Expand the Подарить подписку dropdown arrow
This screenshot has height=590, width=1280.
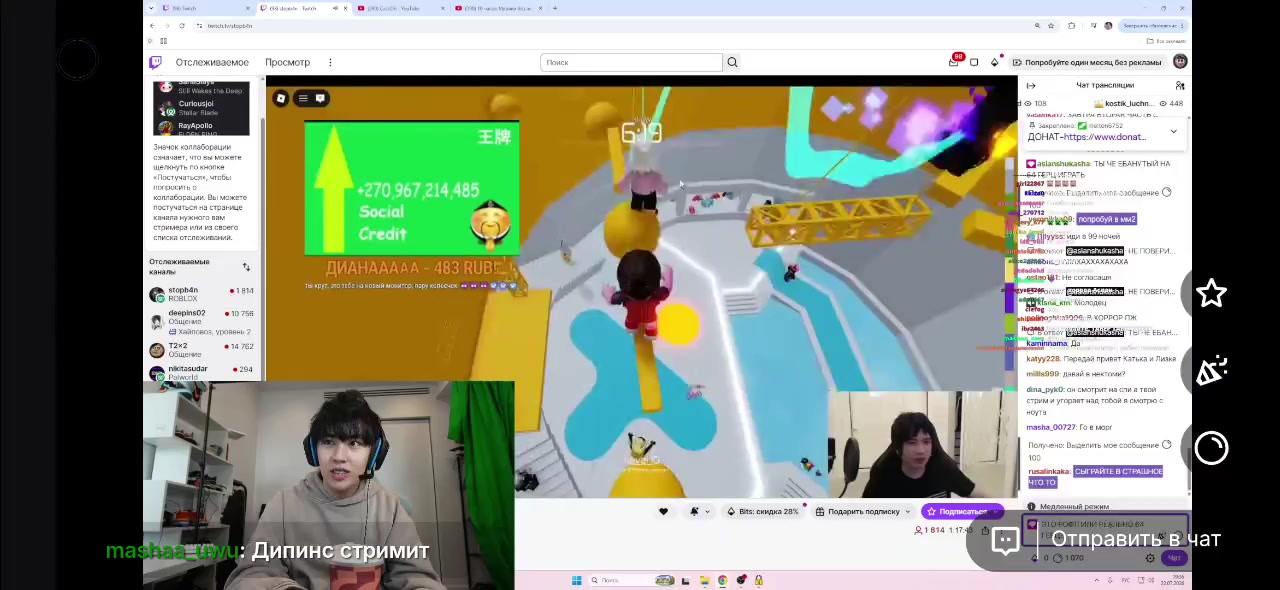click(x=908, y=511)
